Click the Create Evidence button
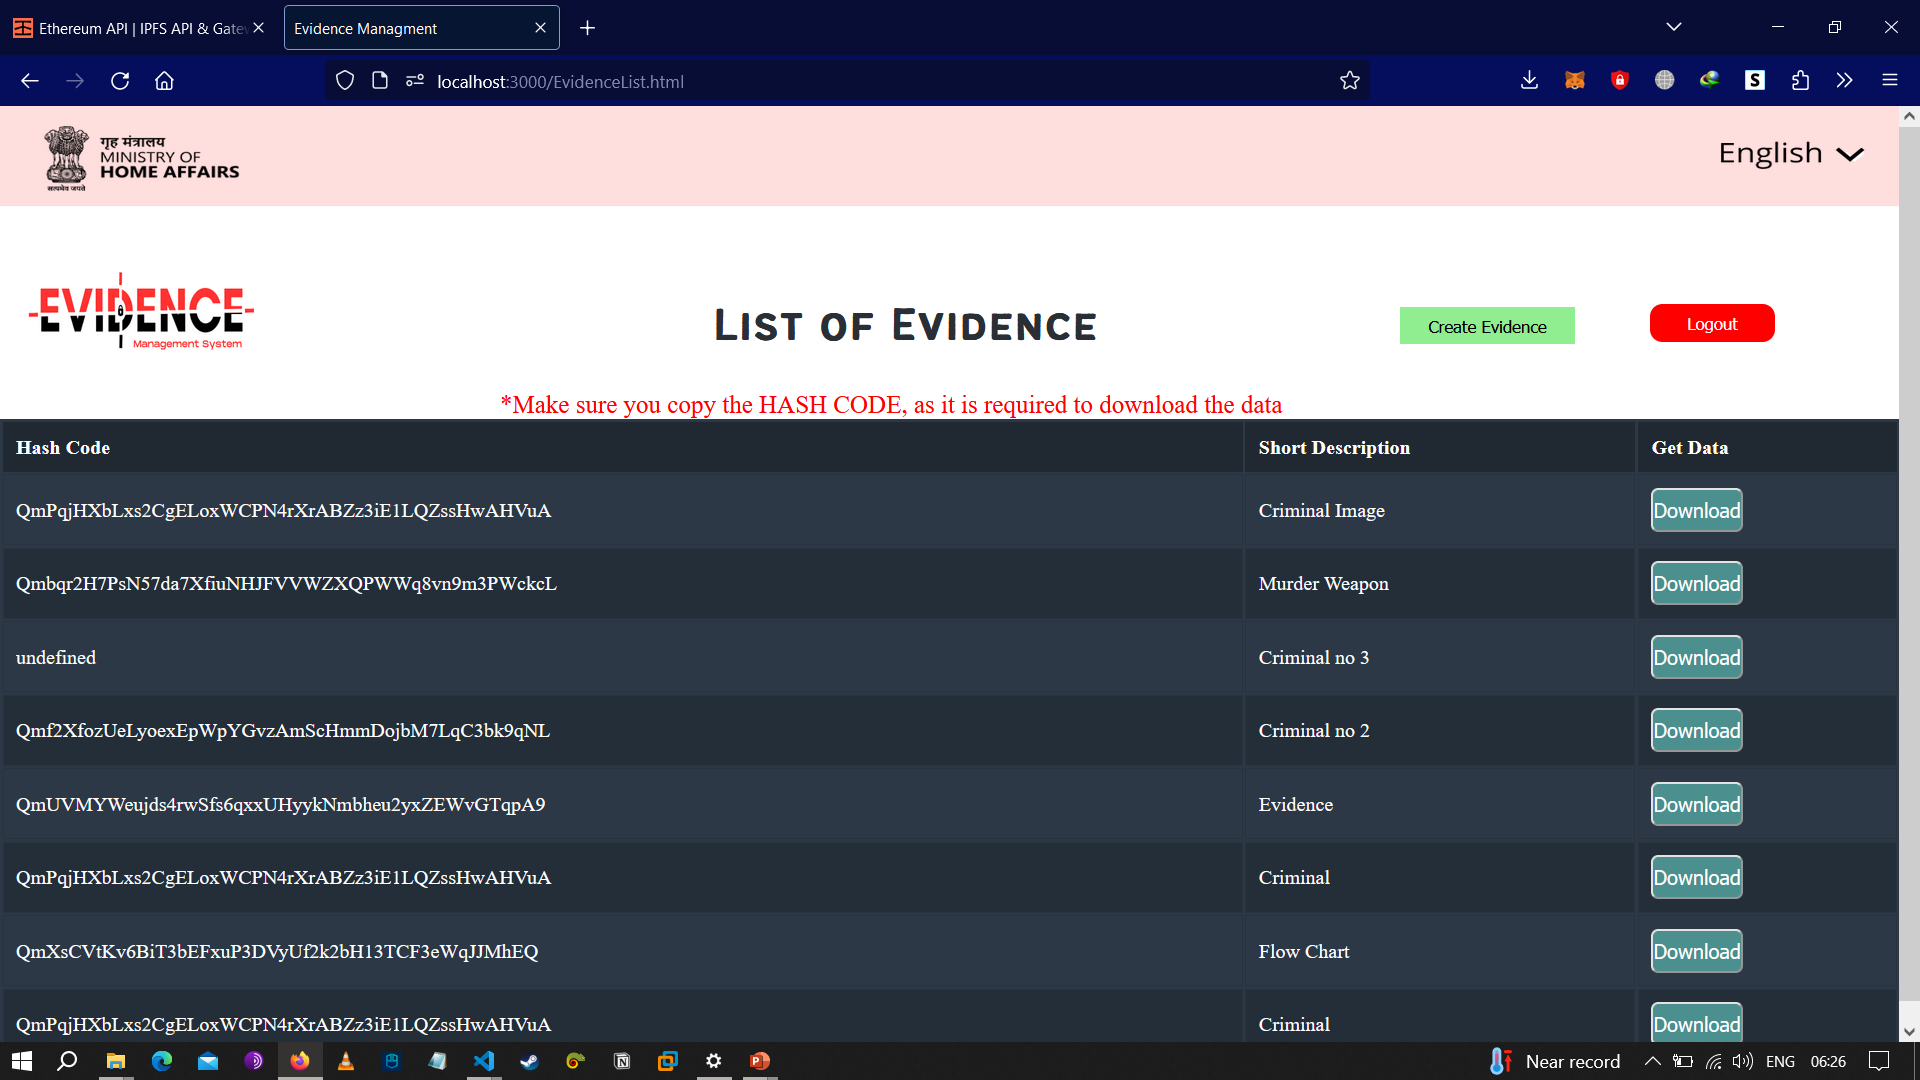Screen dimensions: 1920x1080 1487,326
